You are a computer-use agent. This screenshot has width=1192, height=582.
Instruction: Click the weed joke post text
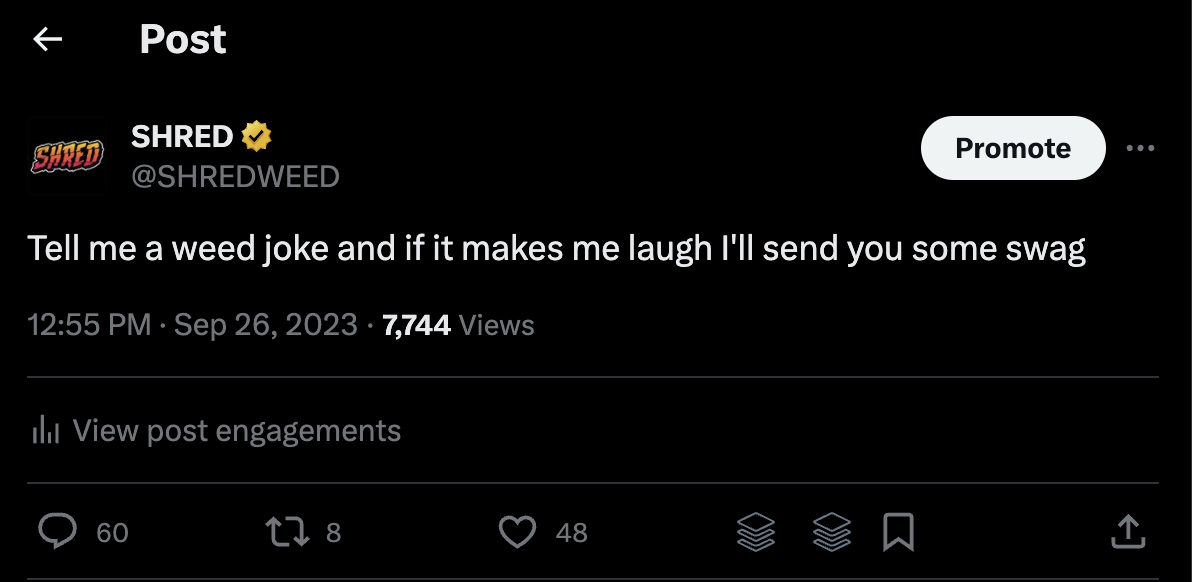click(x=556, y=248)
